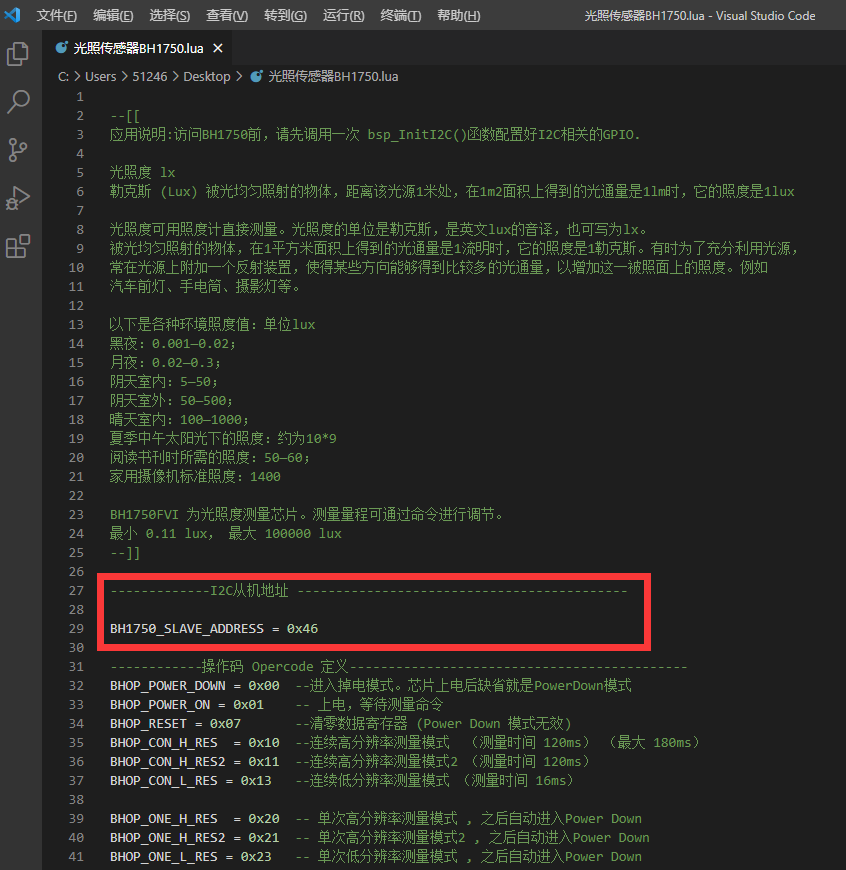Screen dimensions: 846x870
Task: Click BHOP_CON_H_RES on line 35
Action: click(164, 742)
